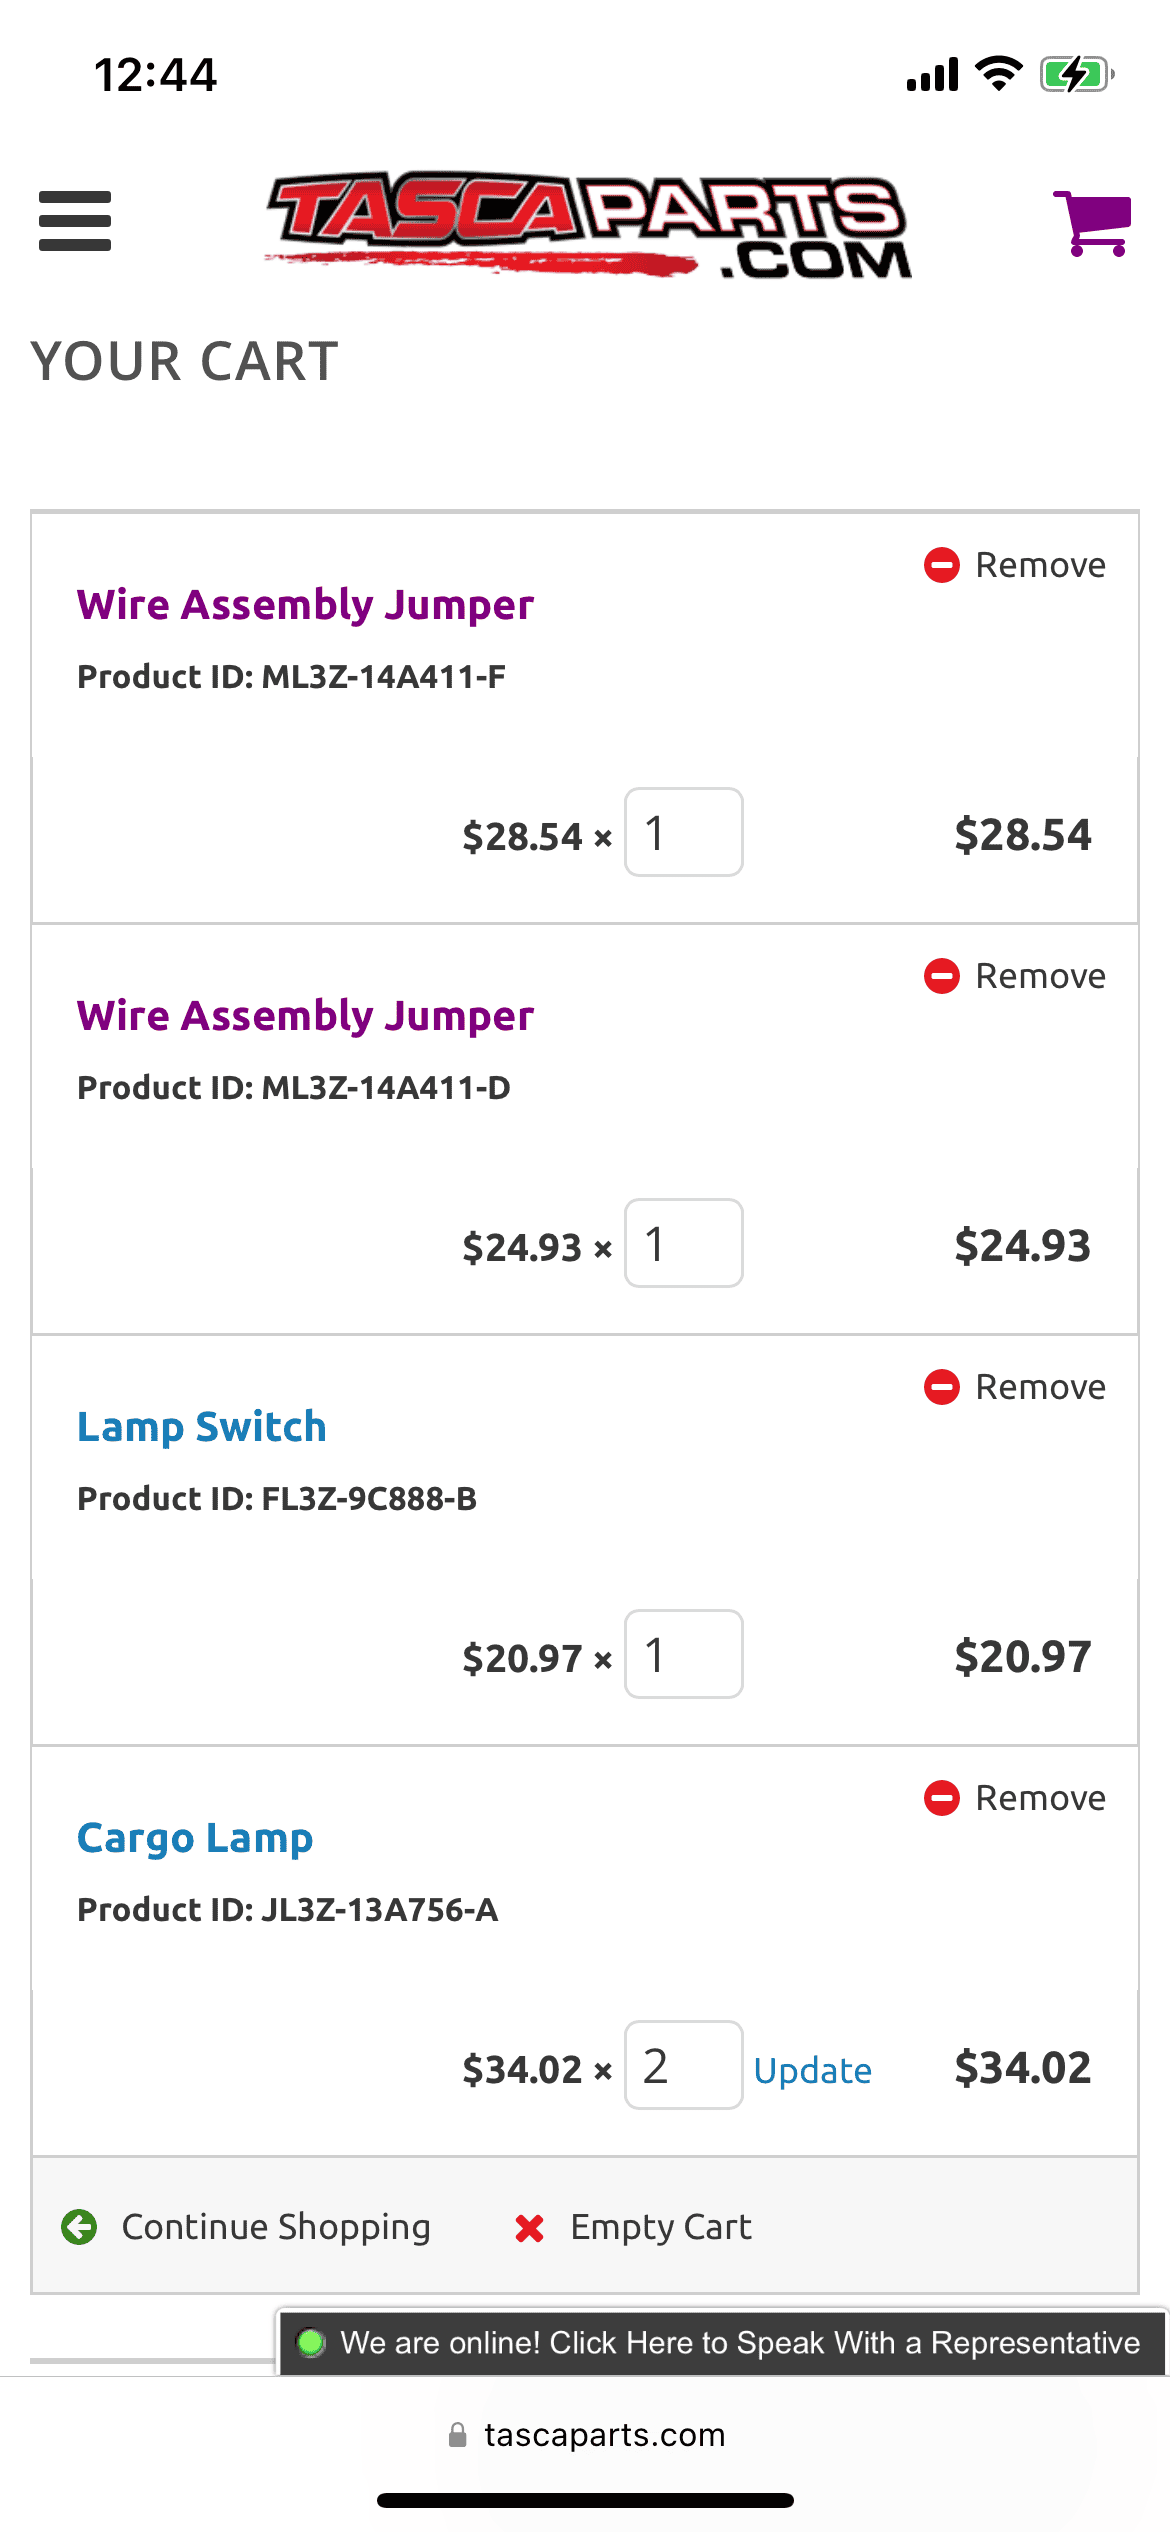Click the green Continue Shopping arrow icon

tap(79, 2227)
